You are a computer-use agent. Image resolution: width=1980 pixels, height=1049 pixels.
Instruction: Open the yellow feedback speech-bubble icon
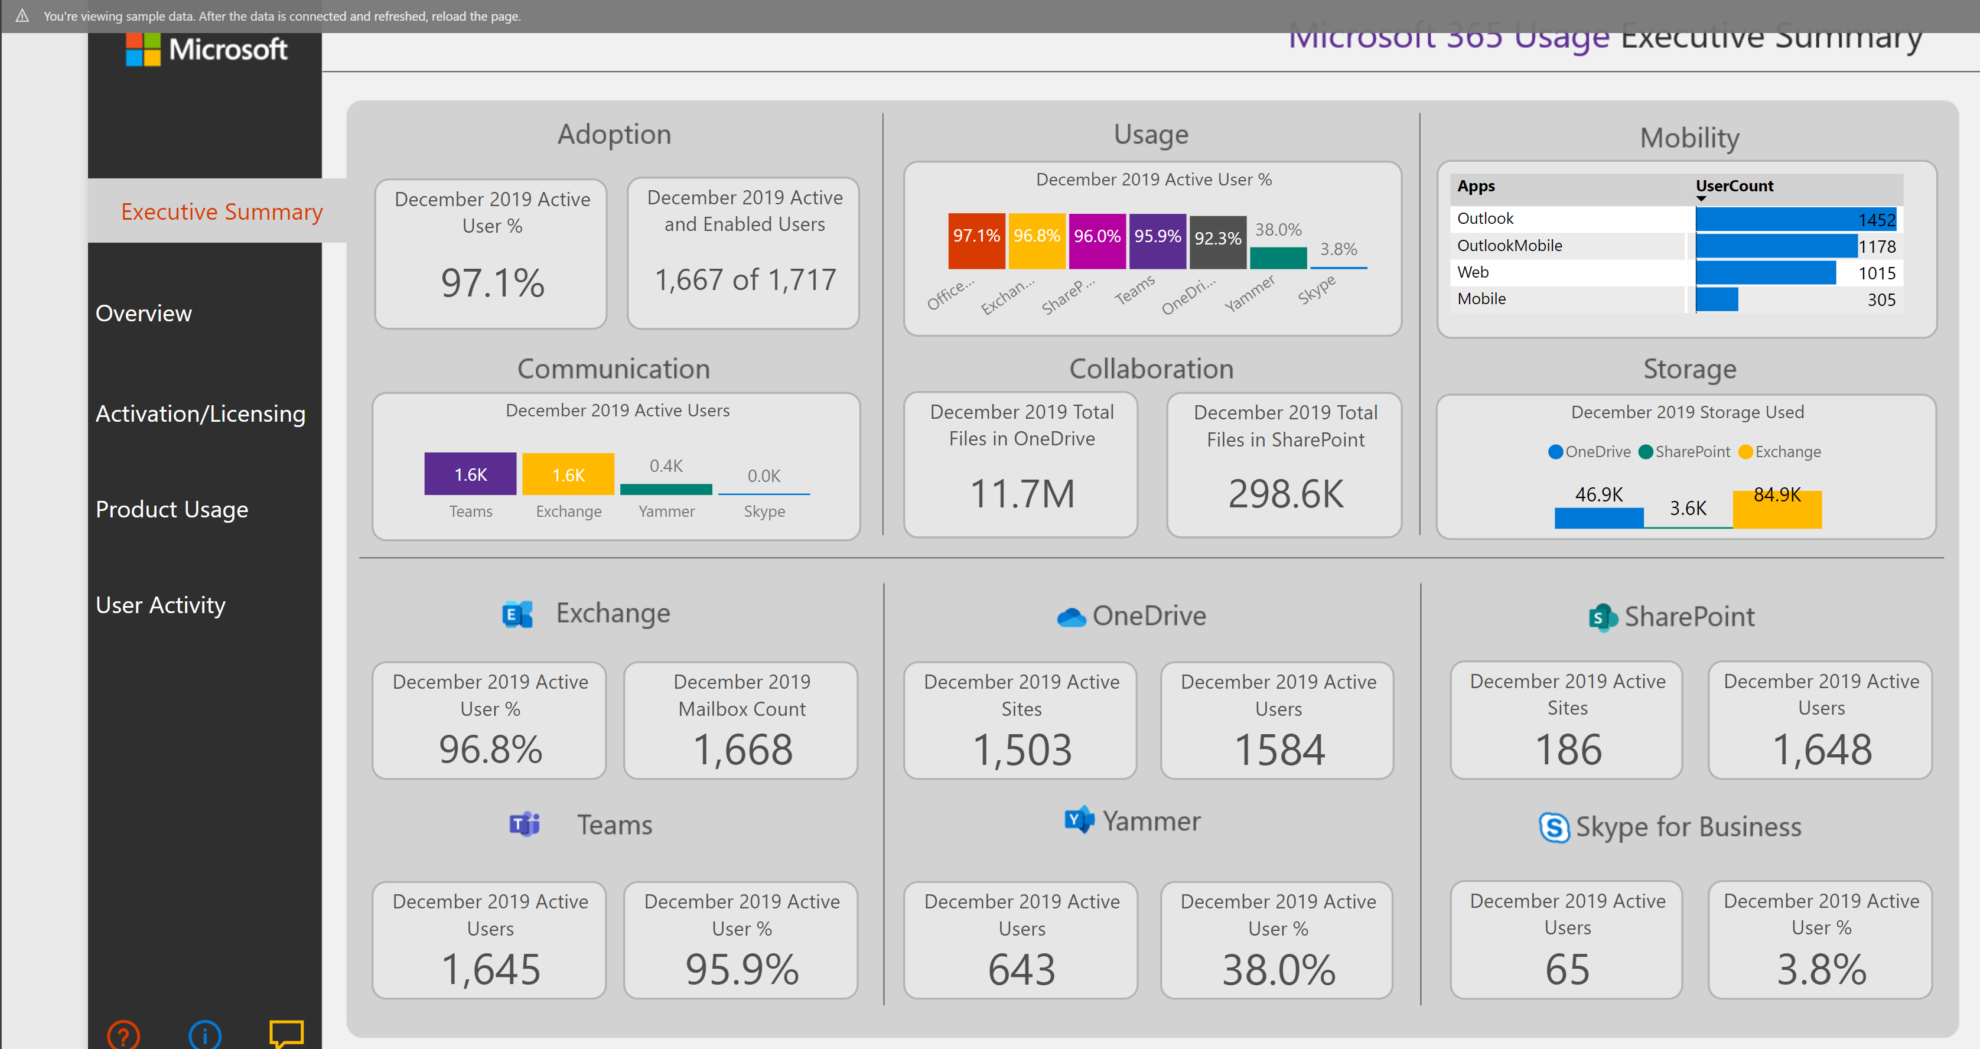tap(287, 1033)
